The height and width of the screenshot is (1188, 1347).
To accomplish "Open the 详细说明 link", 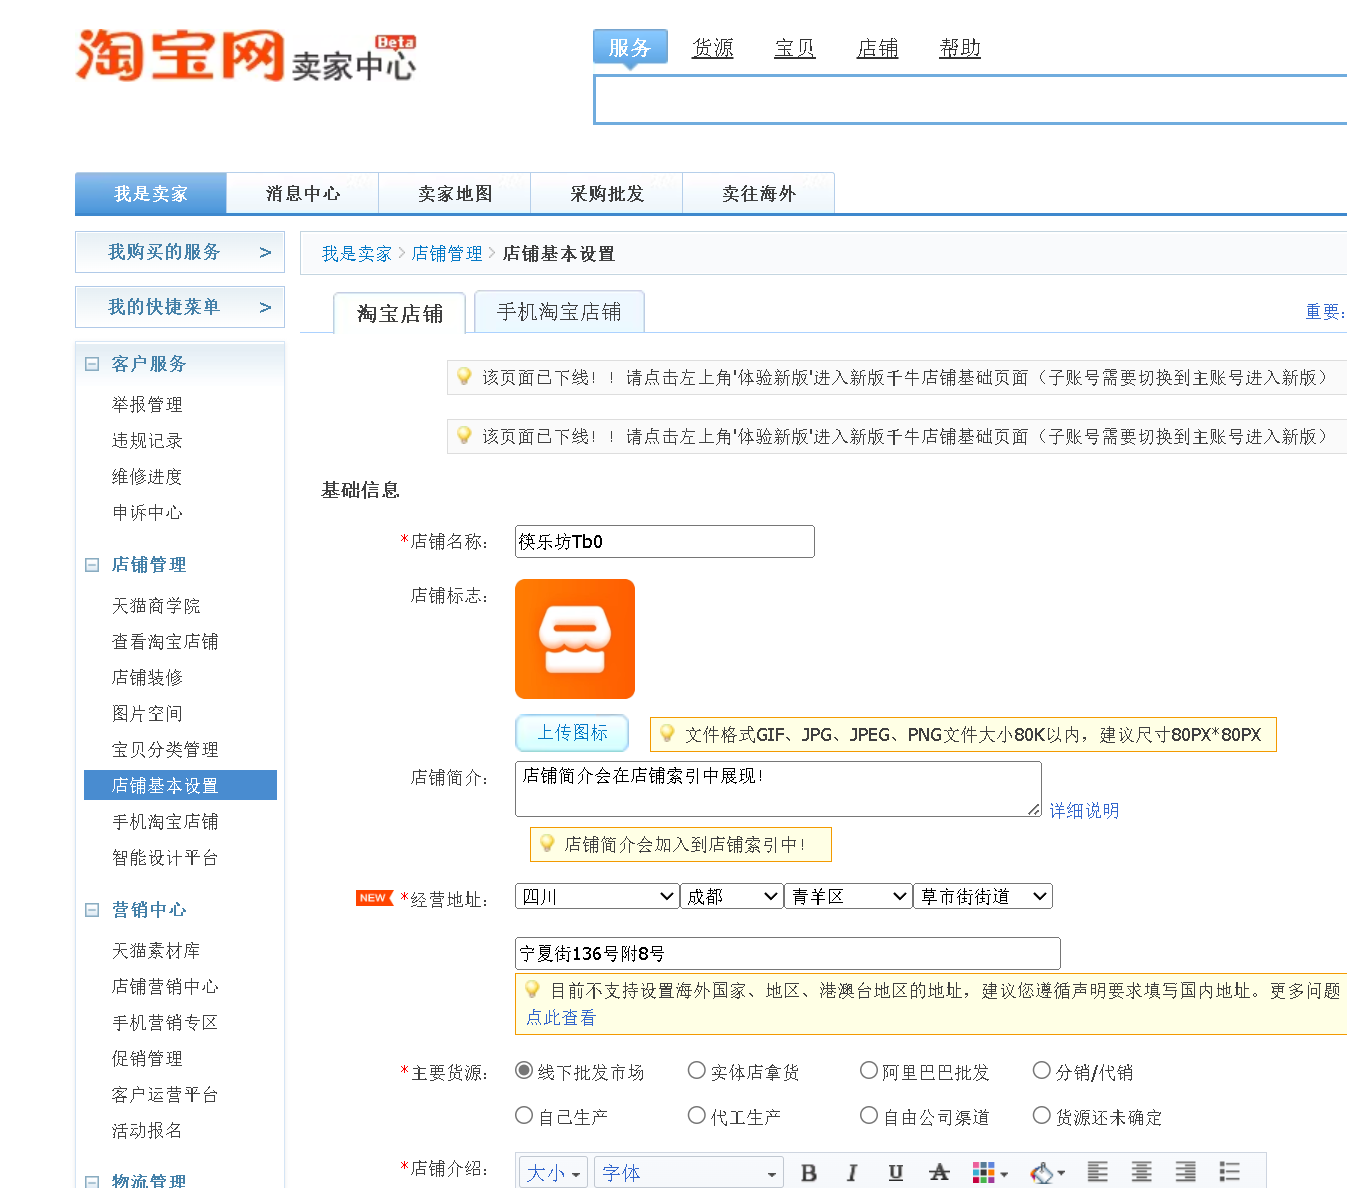I will (x=1084, y=810).
